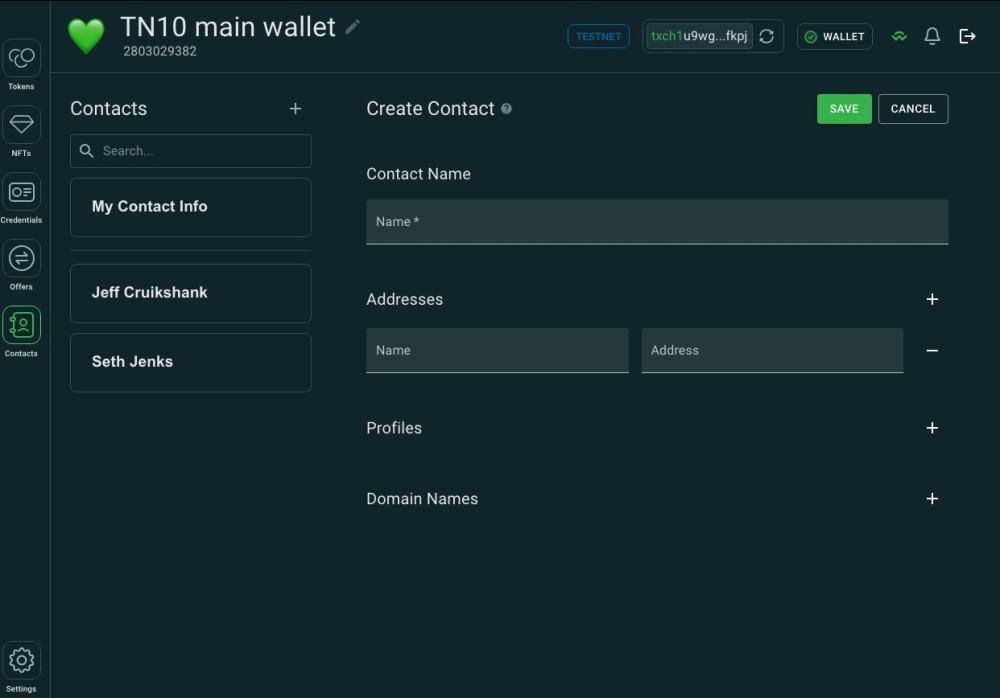This screenshot has width=1000, height=698.
Task: Focus the contacts Search field
Action: point(191,151)
